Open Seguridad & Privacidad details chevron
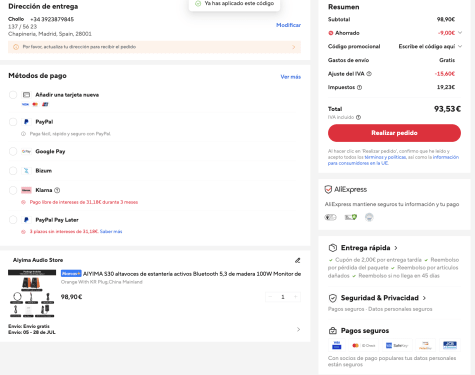The width and height of the screenshot is (475, 375). pos(424,298)
